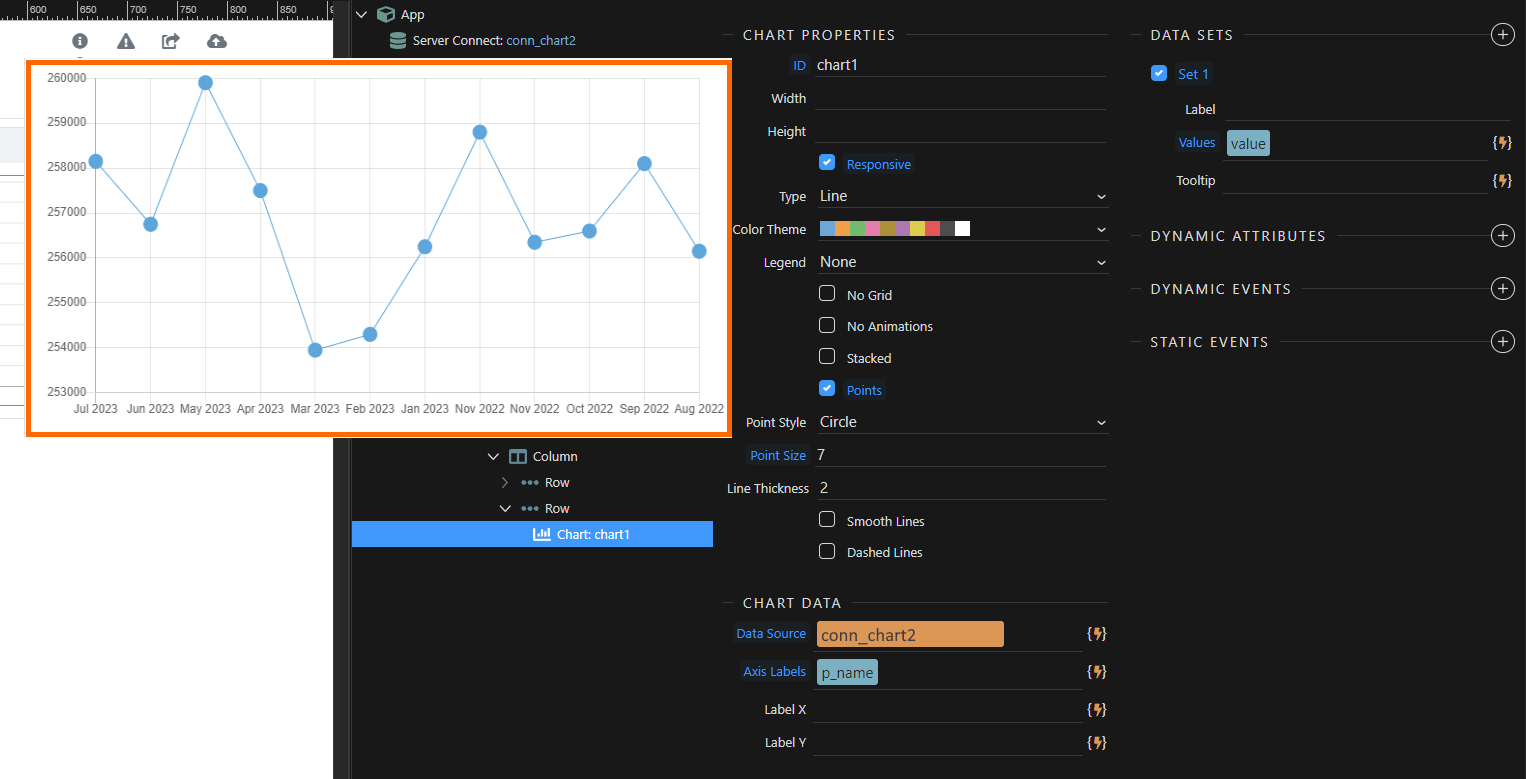
Task: Click the lightning bolt next to Data Source
Action: pyautogui.click(x=1096, y=633)
